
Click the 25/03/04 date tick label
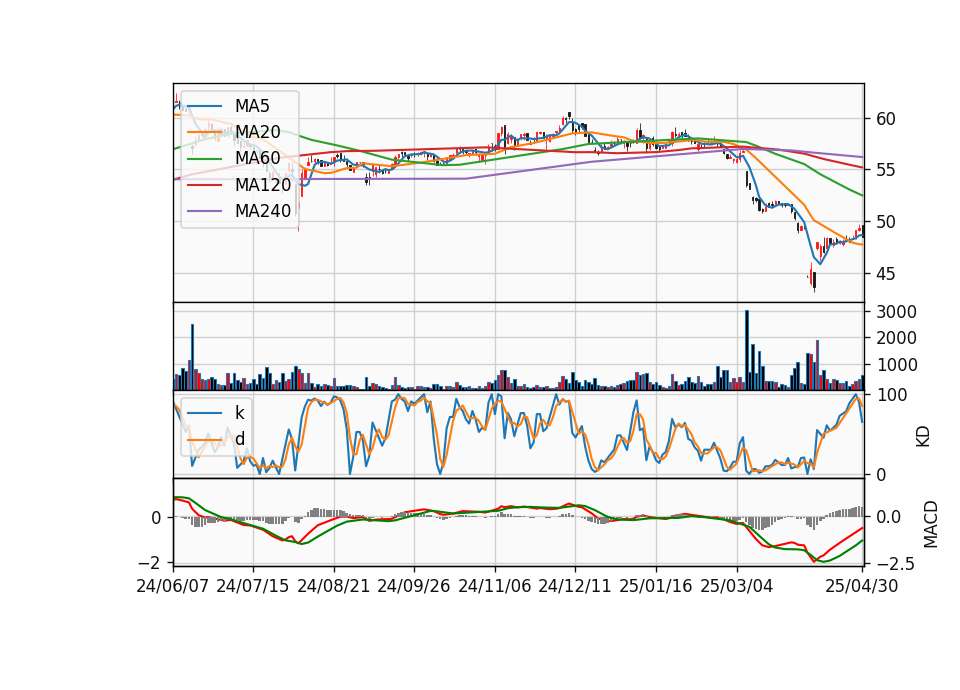point(737,586)
